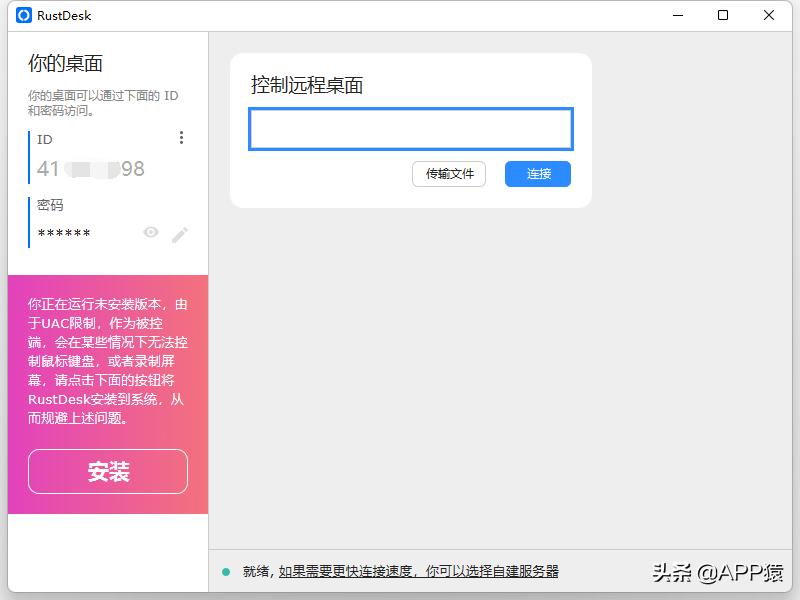Click the 安装 button to install RustDesk
The width and height of the screenshot is (800, 600).
pyautogui.click(x=106, y=471)
